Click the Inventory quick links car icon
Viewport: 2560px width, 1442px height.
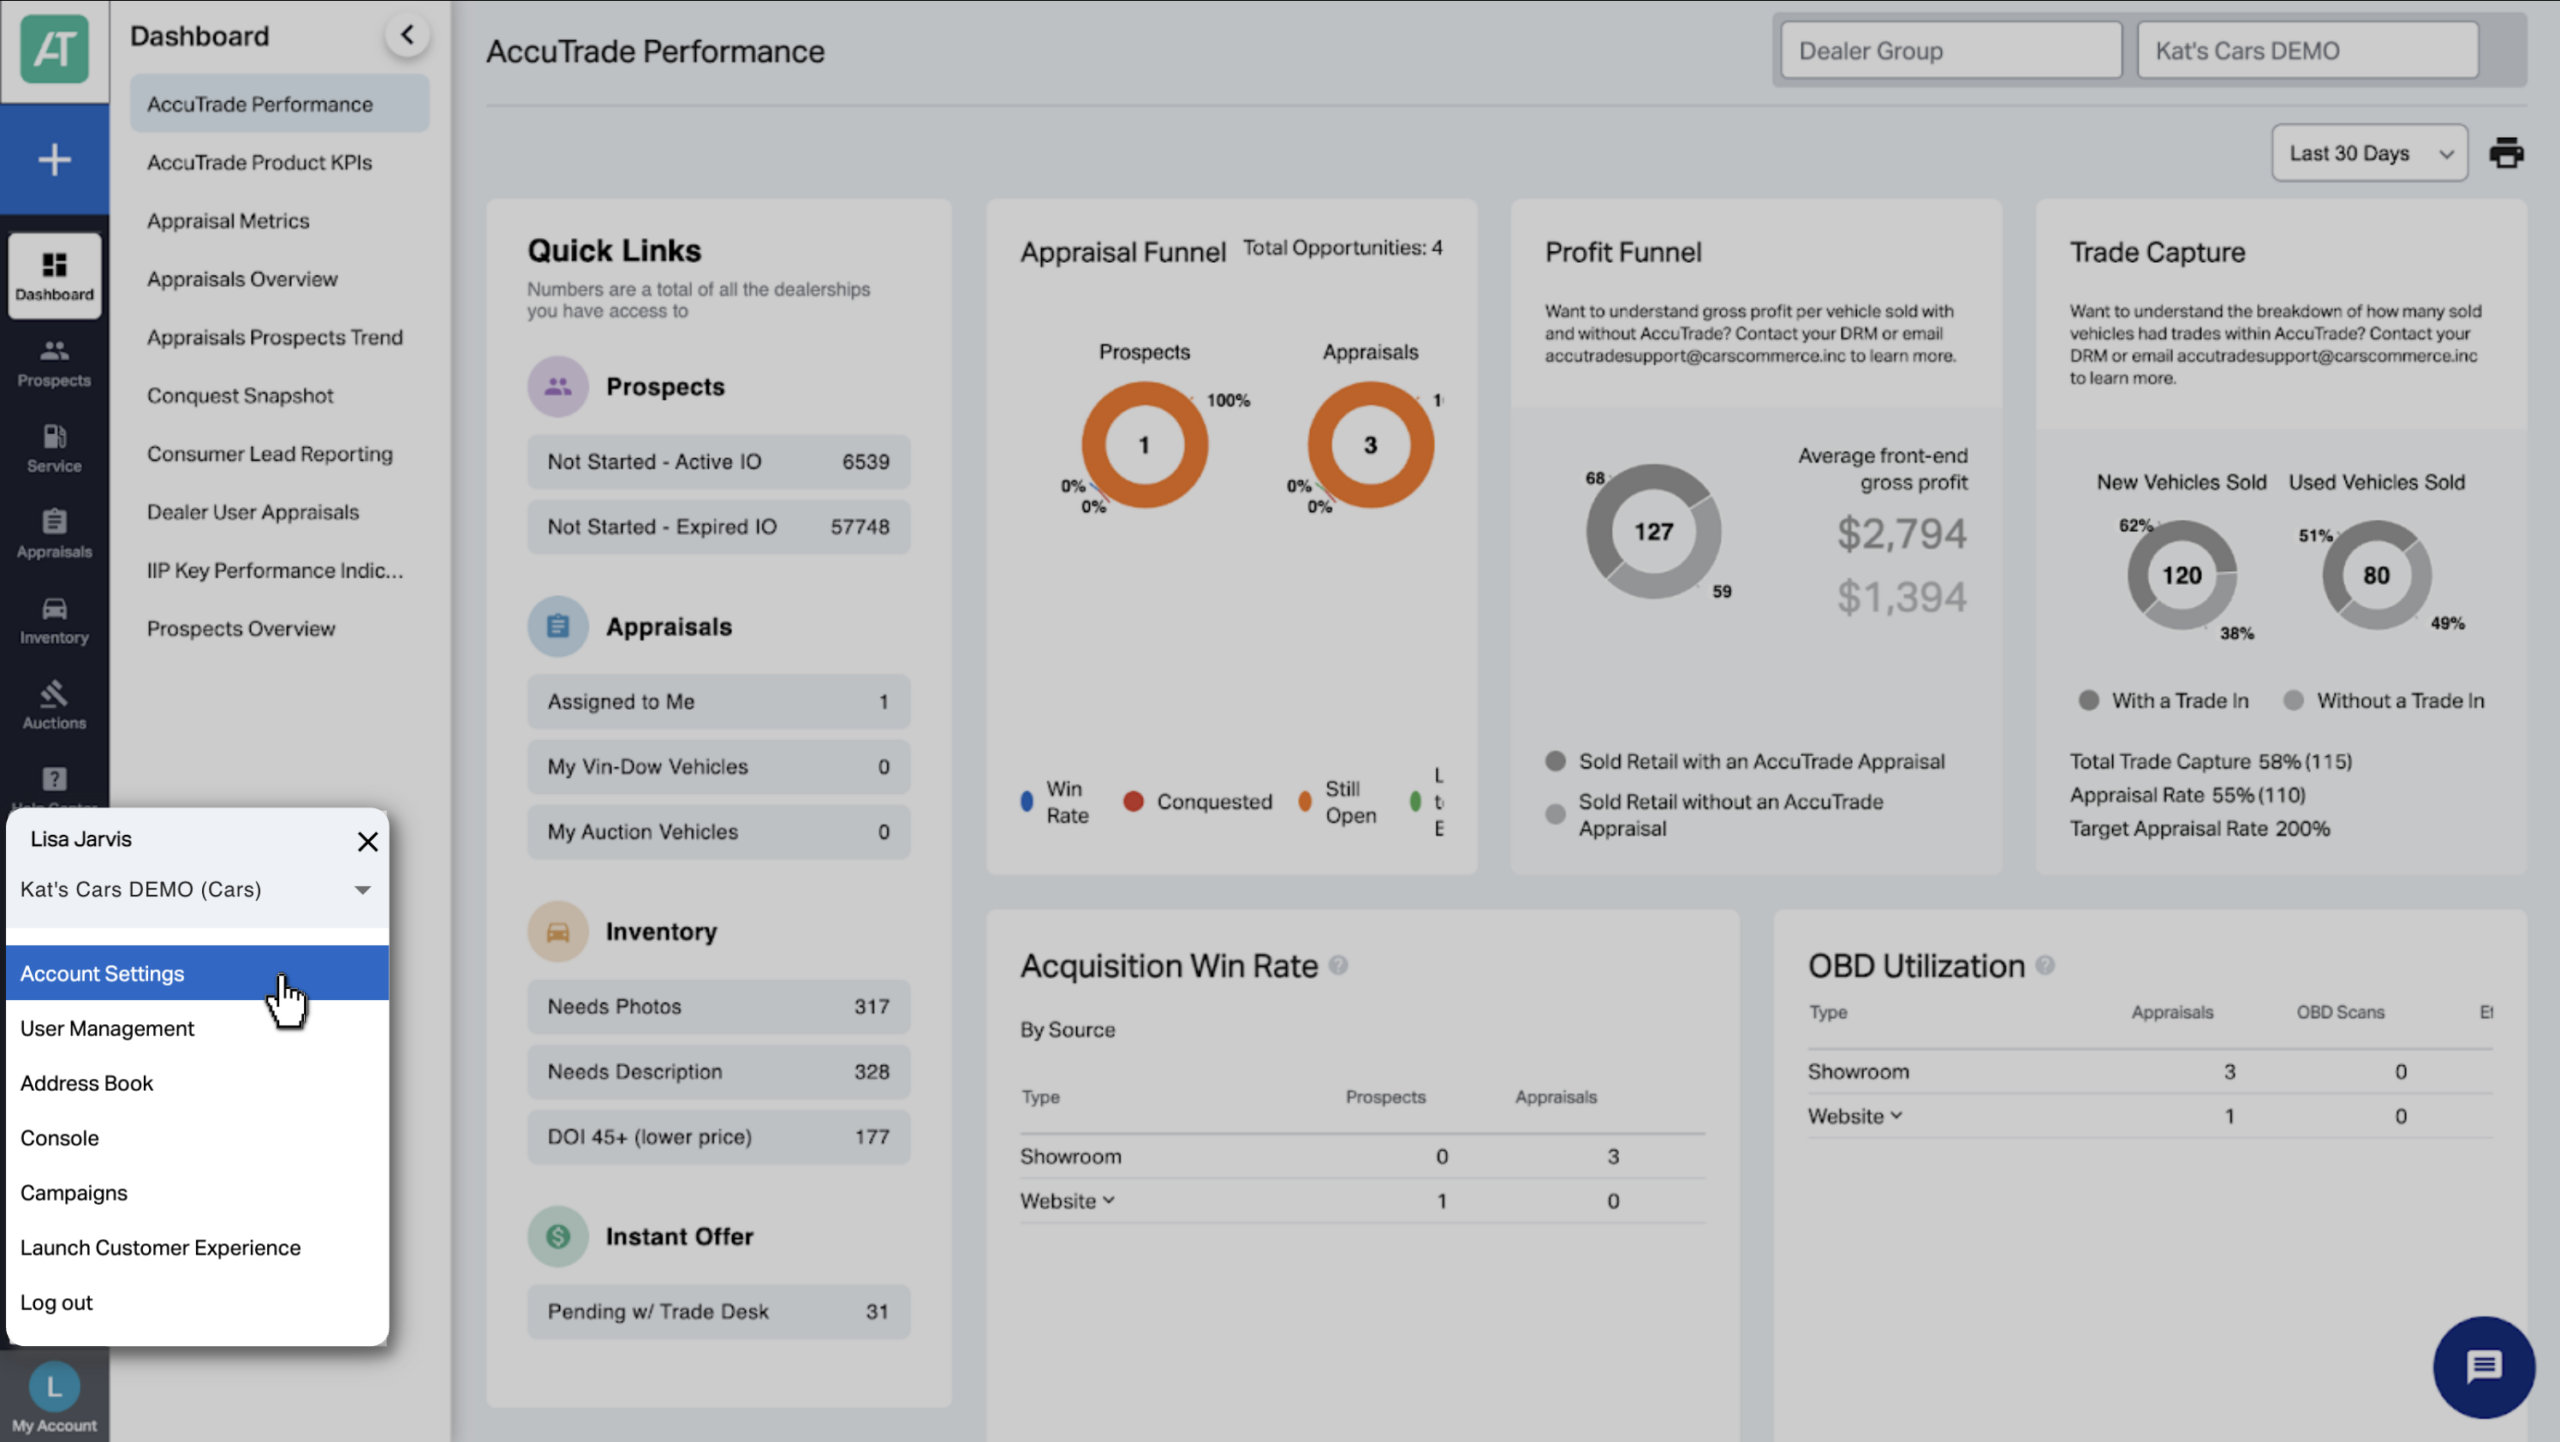[558, 931]
